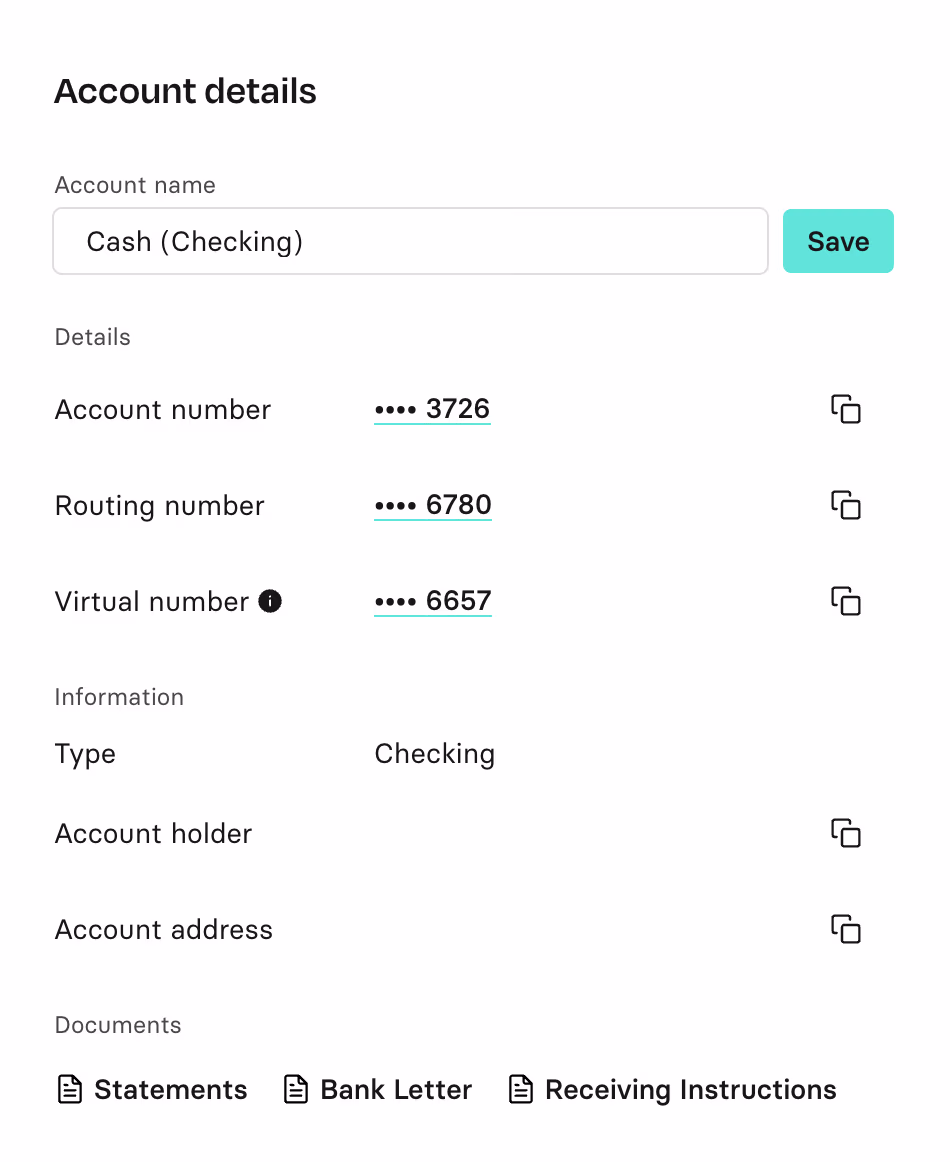The image size is (950, 1162).
Task: Click the Account holder label
Action: pyautogui.click(x=153, y=833)
